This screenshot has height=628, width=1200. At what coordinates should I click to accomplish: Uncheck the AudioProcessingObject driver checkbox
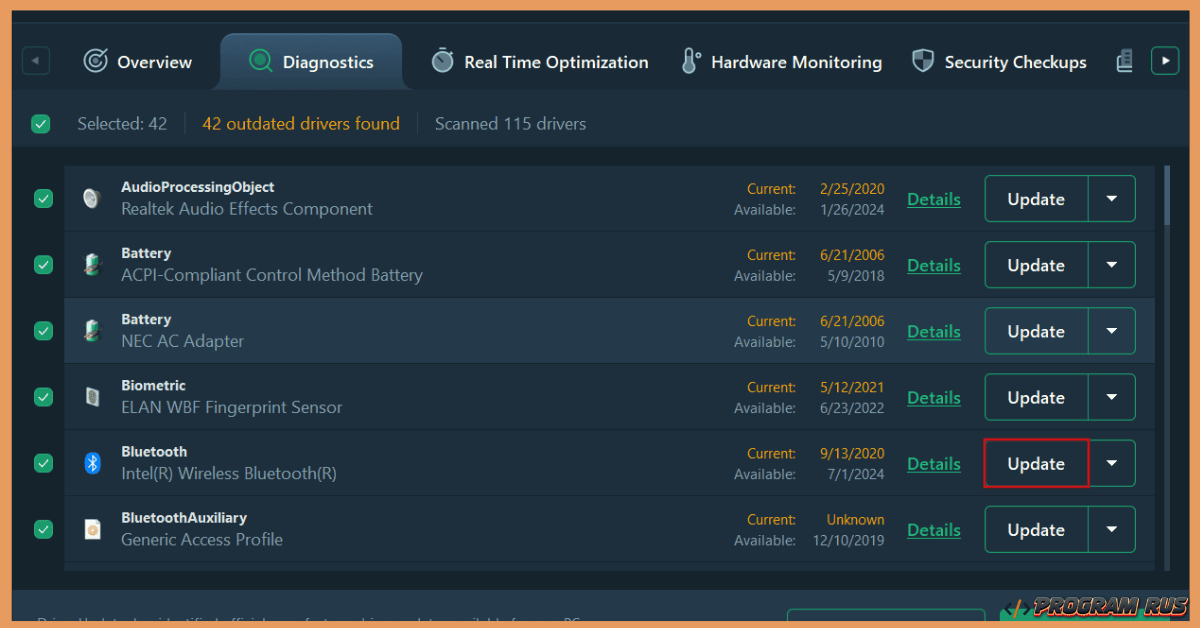coord(43,199)
